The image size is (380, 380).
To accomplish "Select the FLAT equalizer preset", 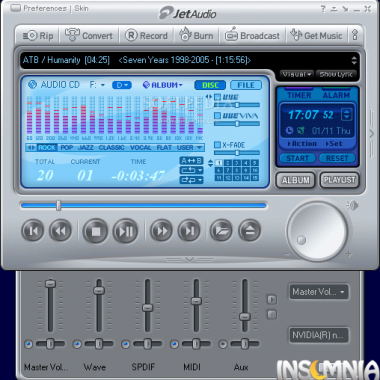I will click(x=164, y=147).
